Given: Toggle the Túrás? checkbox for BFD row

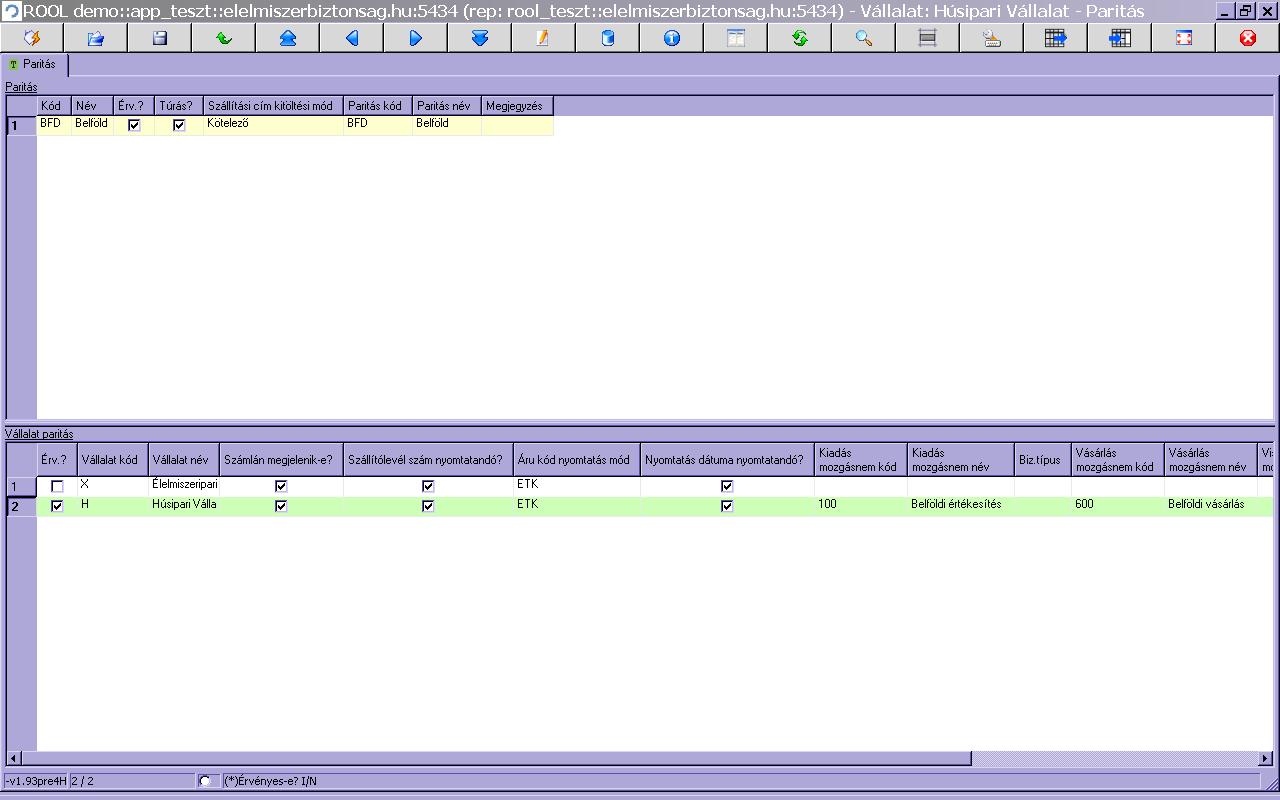Looking at the screenshot, I should click(x=179, y=125).
